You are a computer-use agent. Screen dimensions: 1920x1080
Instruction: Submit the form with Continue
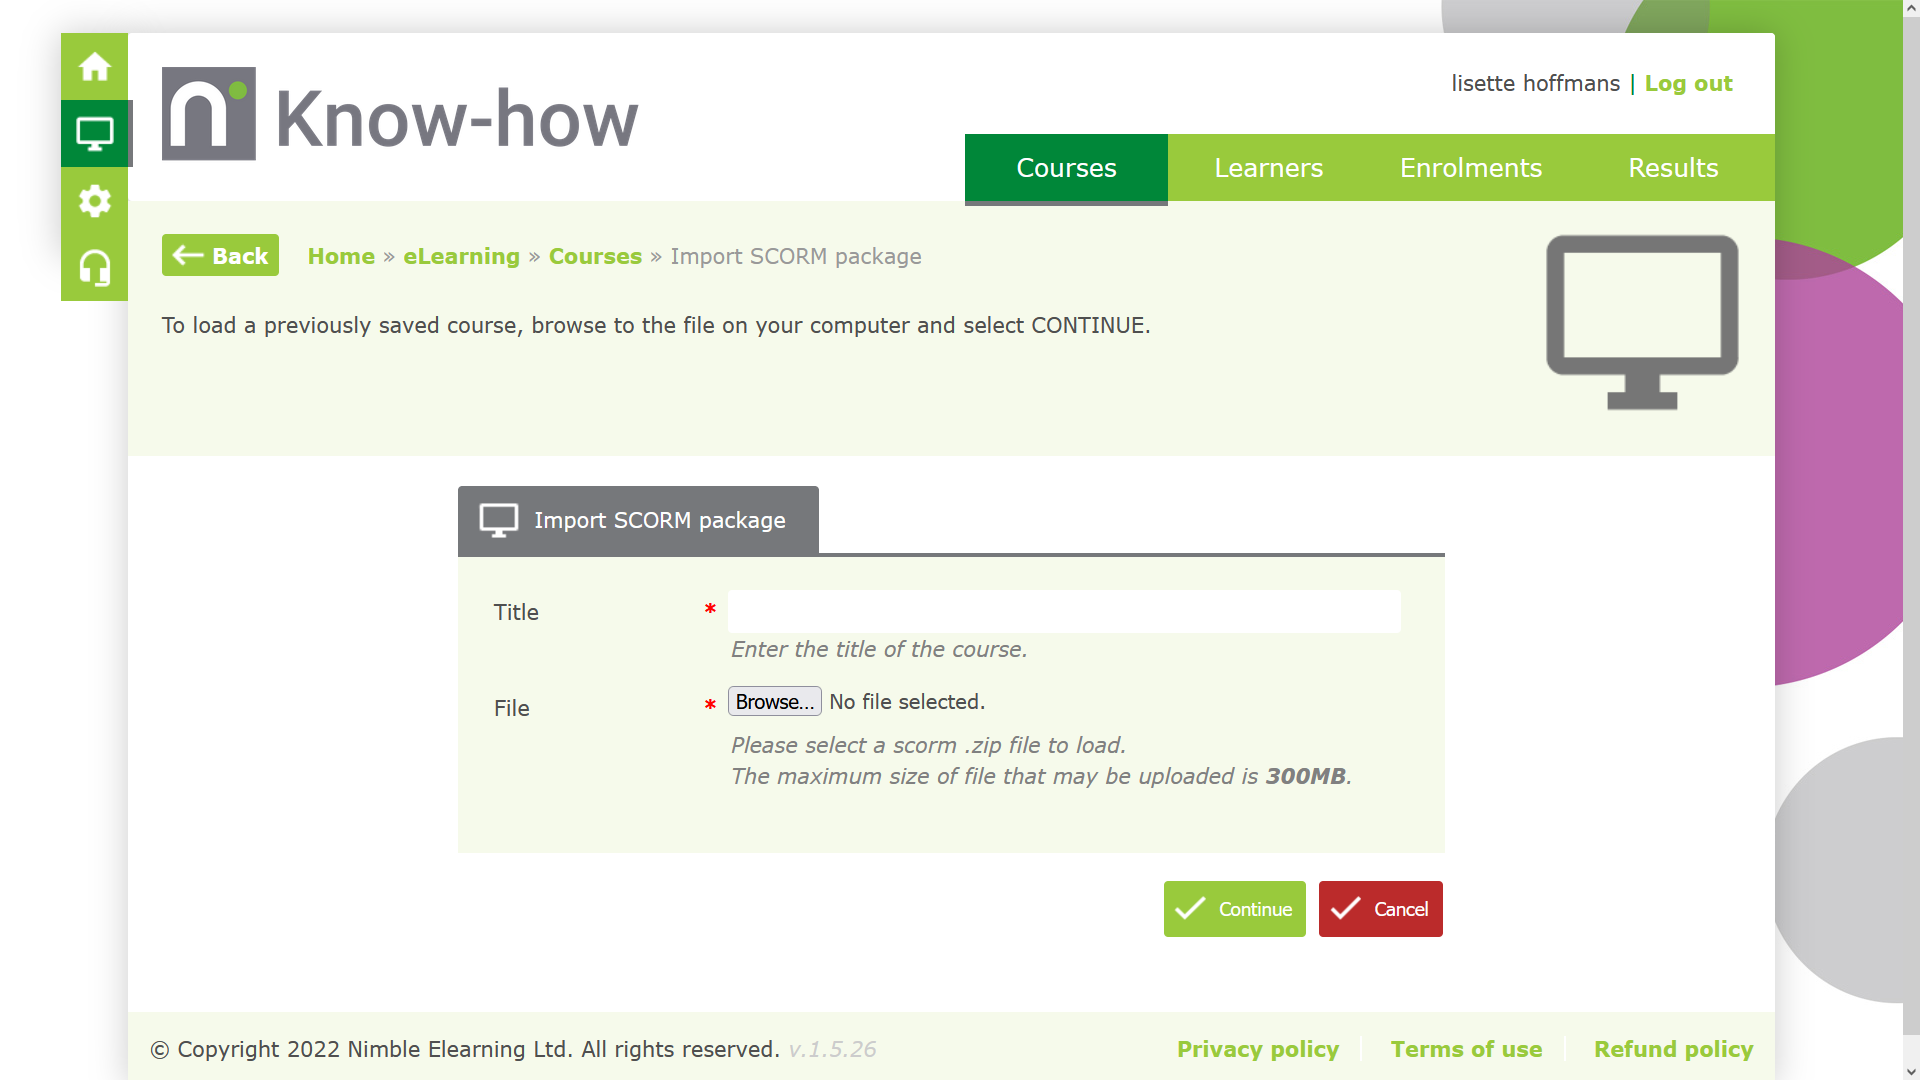(x=1235, y=909)
